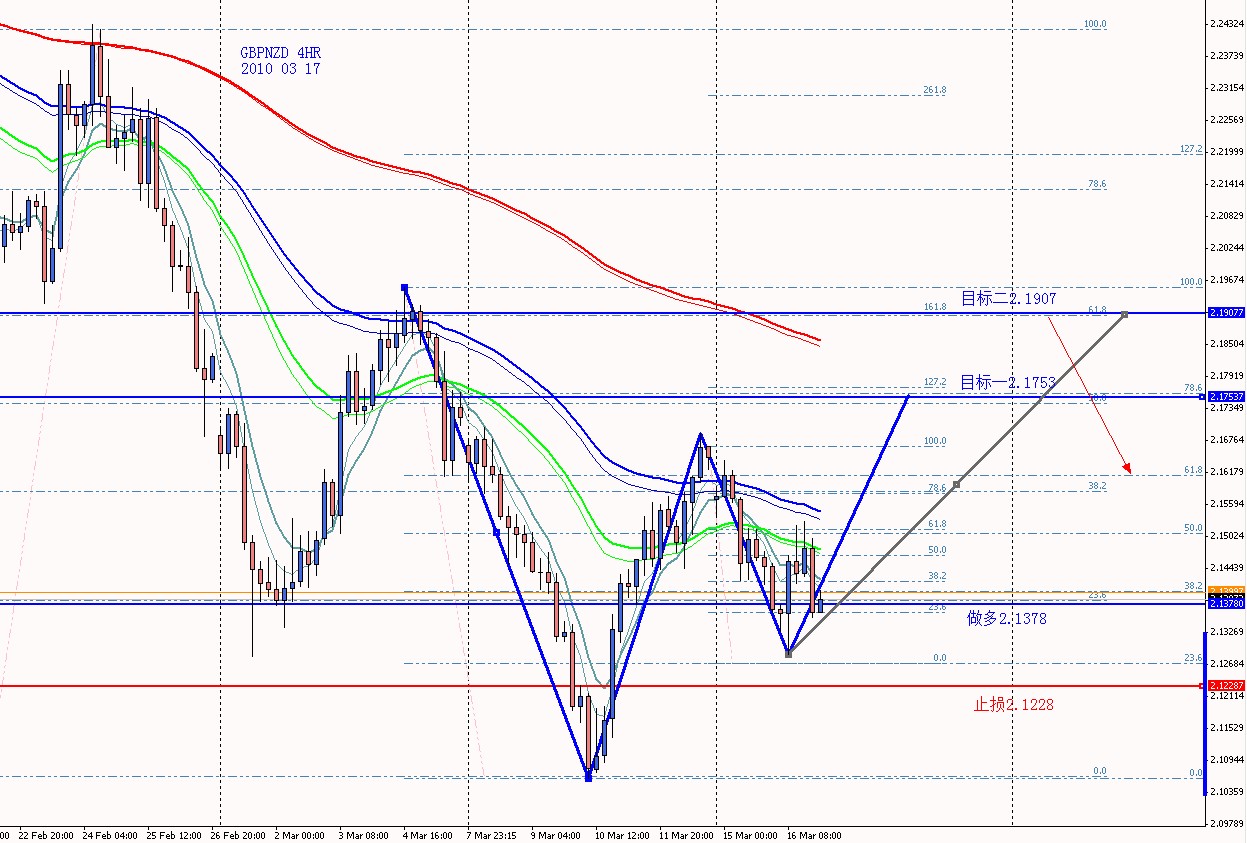Click the 2.19674 price axis value
The image size is (1247, 843).
coord(1225,279)
